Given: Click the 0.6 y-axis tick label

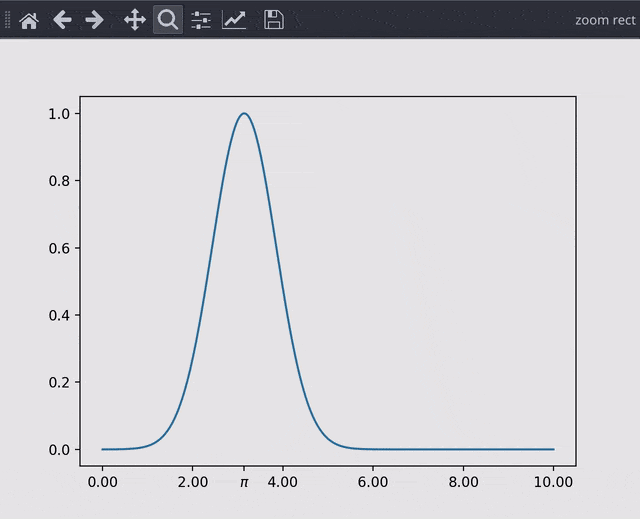Looking at the screenshot, I should point(59,248).
